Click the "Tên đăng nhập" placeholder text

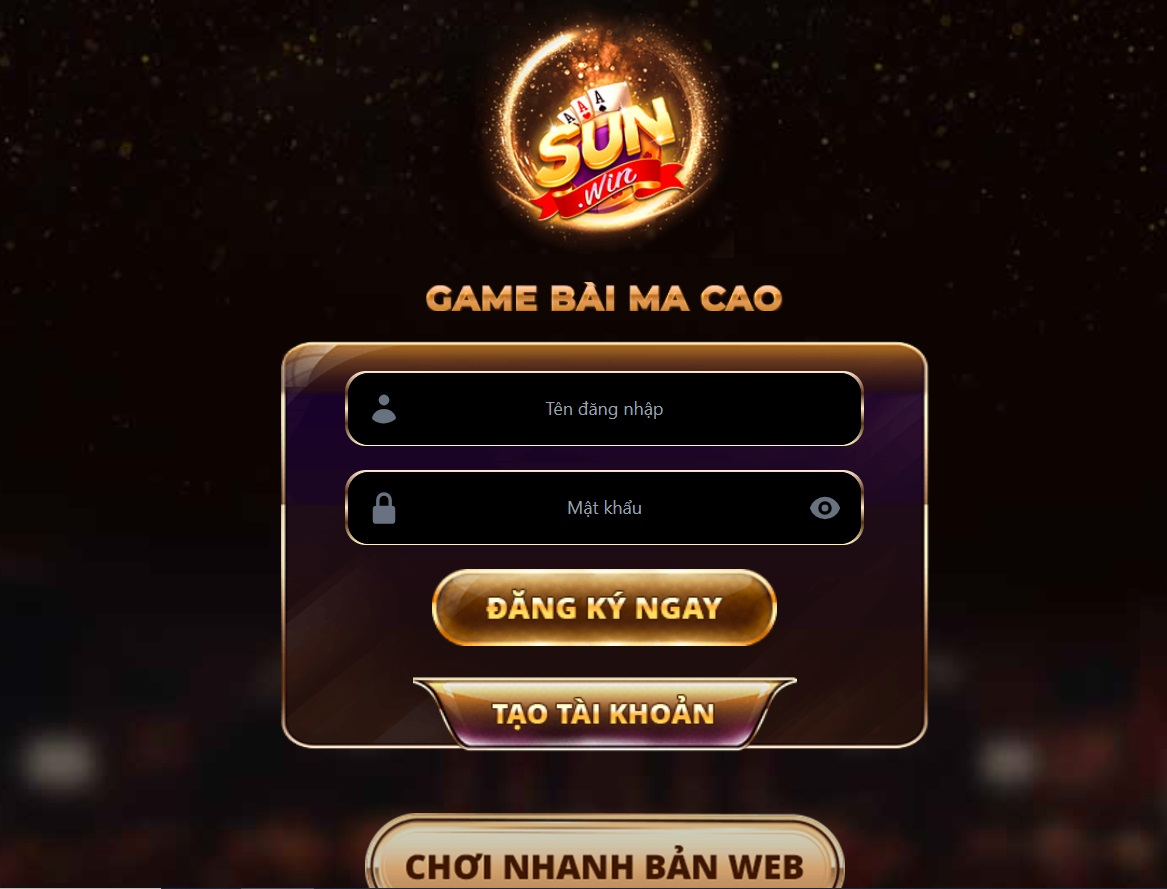(604, 409)
